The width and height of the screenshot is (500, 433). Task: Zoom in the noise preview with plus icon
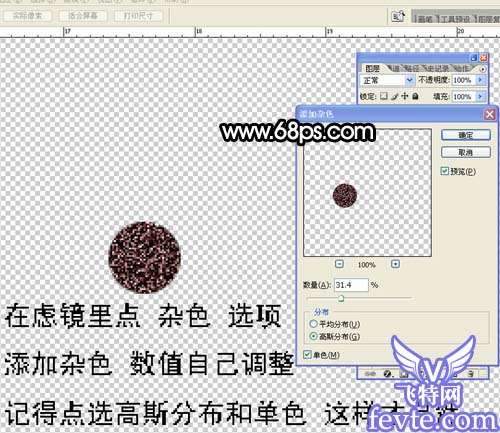395,264
